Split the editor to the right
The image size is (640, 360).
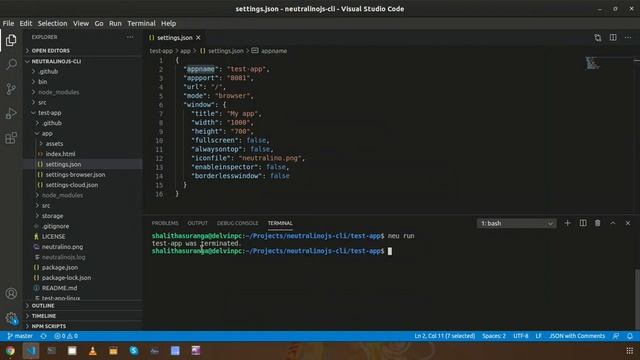pyautogui.click(x=613, y=38)
